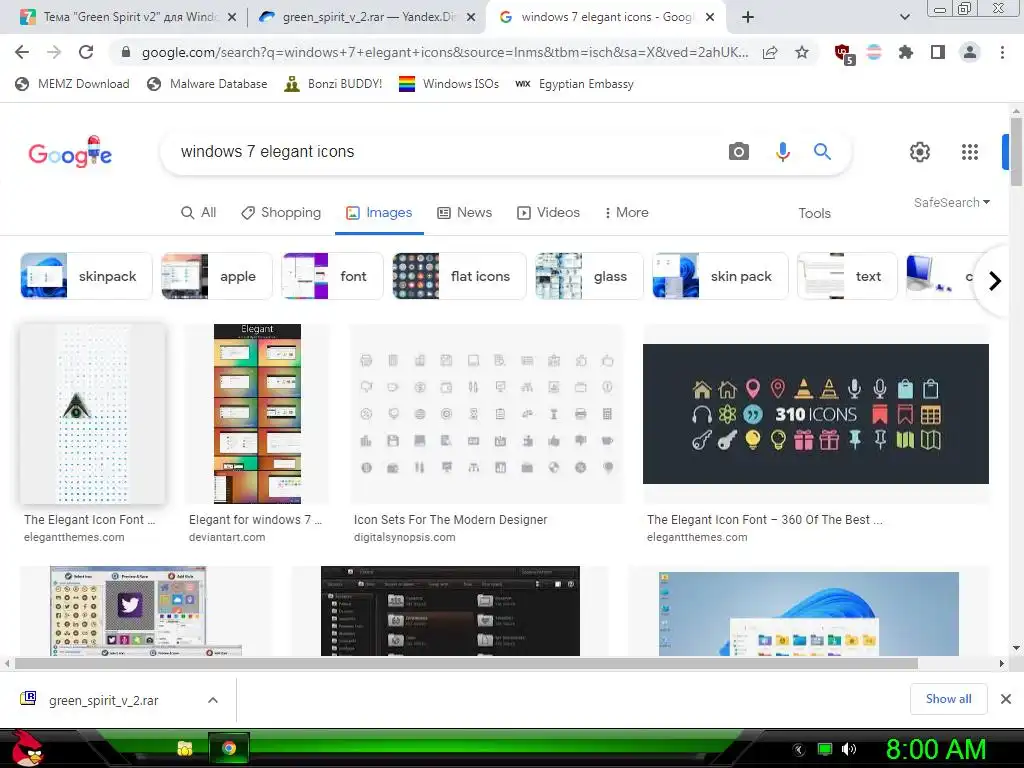The image size is (1024, 768).
Task: Share this page from address bar
Action: [770, 52]
